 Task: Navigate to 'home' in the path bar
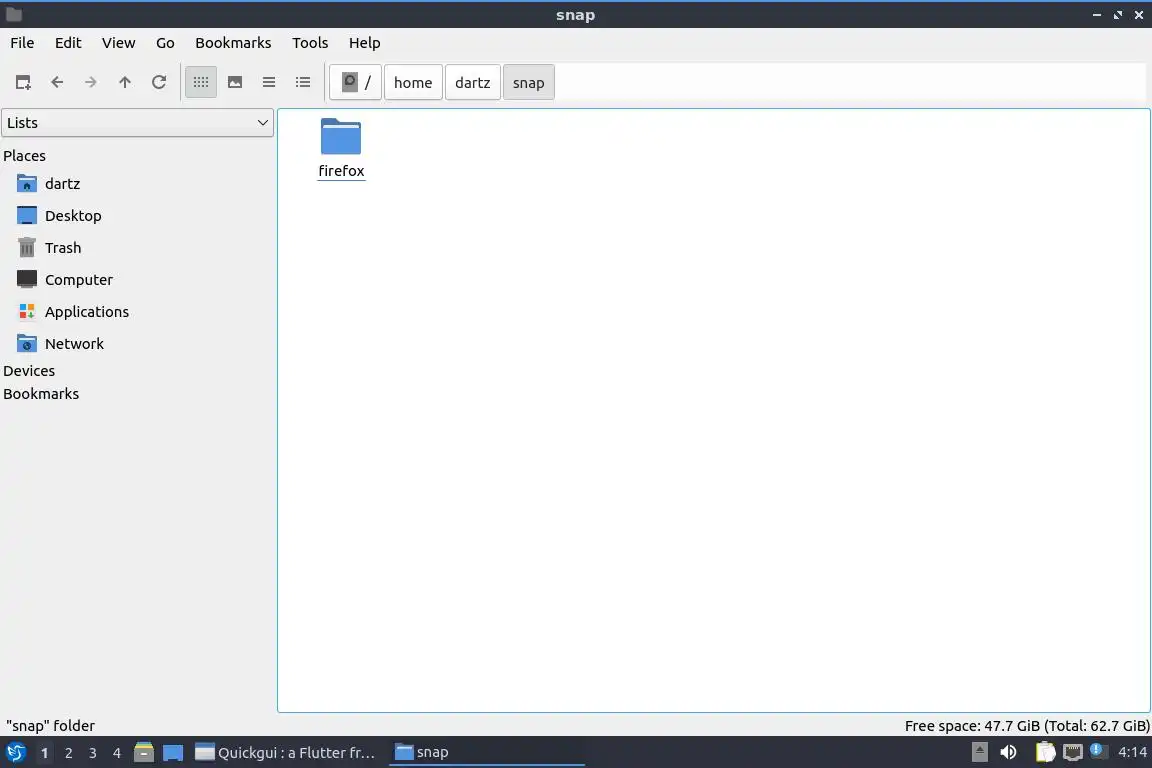pos(413,82)
